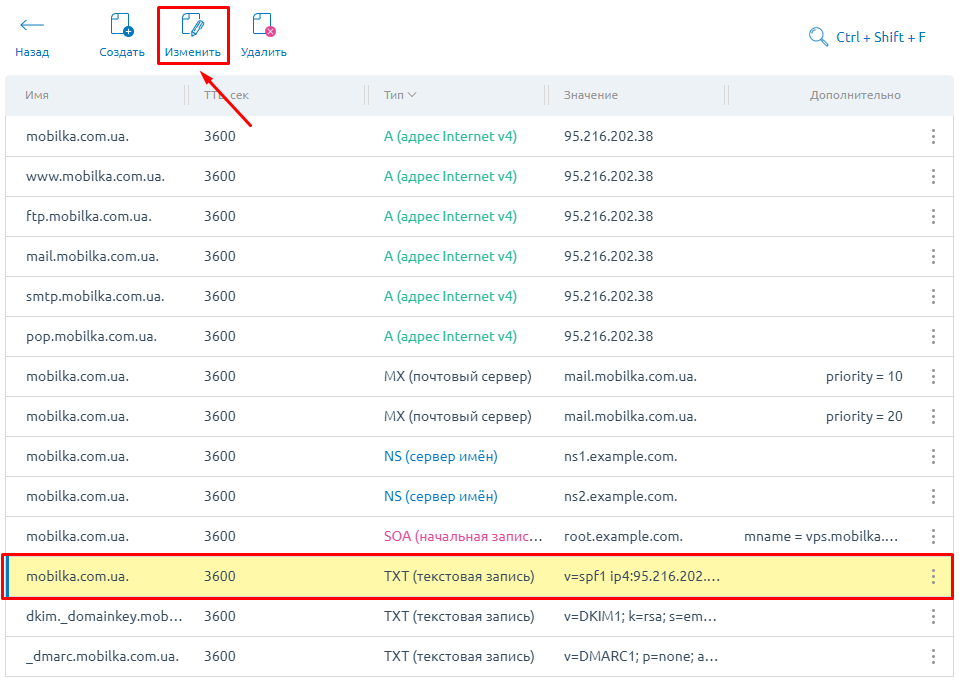Click TTL 3600 in _dmarc.mobilka.com.ua. row
The height and width of the screenshot is (688, 959).
click(220, 657)
